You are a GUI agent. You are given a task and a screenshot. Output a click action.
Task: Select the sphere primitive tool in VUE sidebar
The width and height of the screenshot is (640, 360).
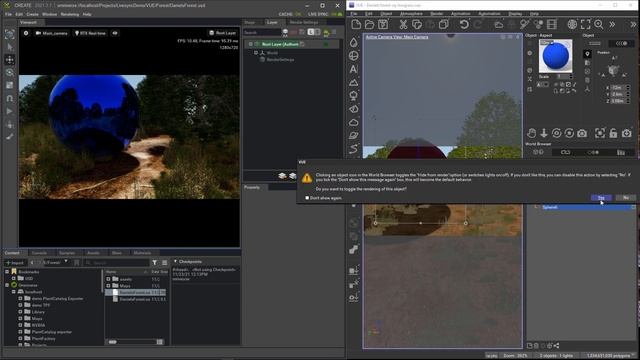click(353, 56)
